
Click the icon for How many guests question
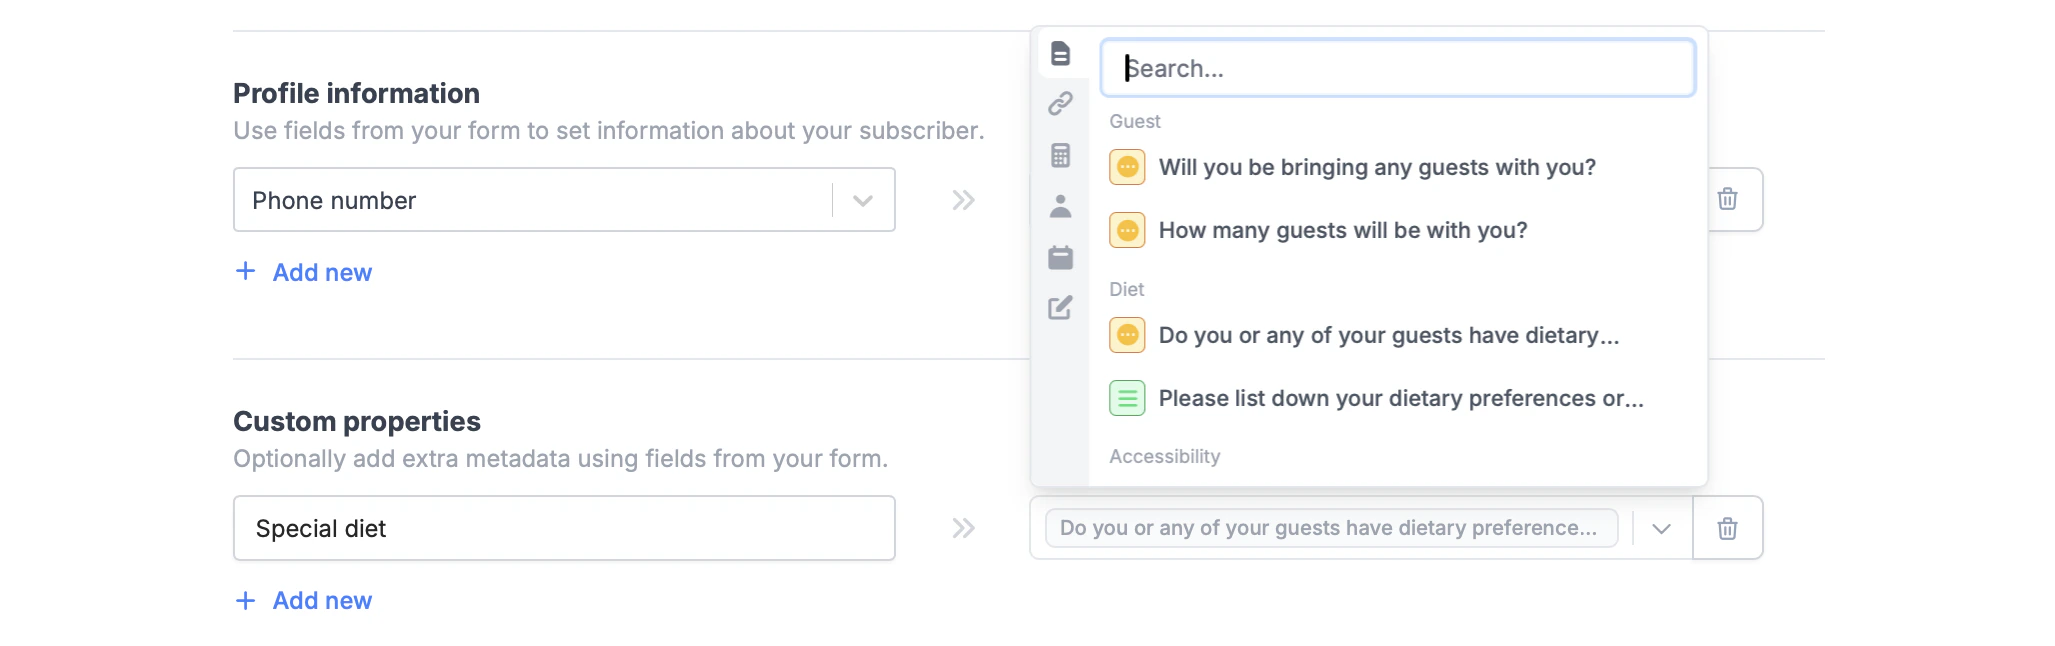(1127, 230)
